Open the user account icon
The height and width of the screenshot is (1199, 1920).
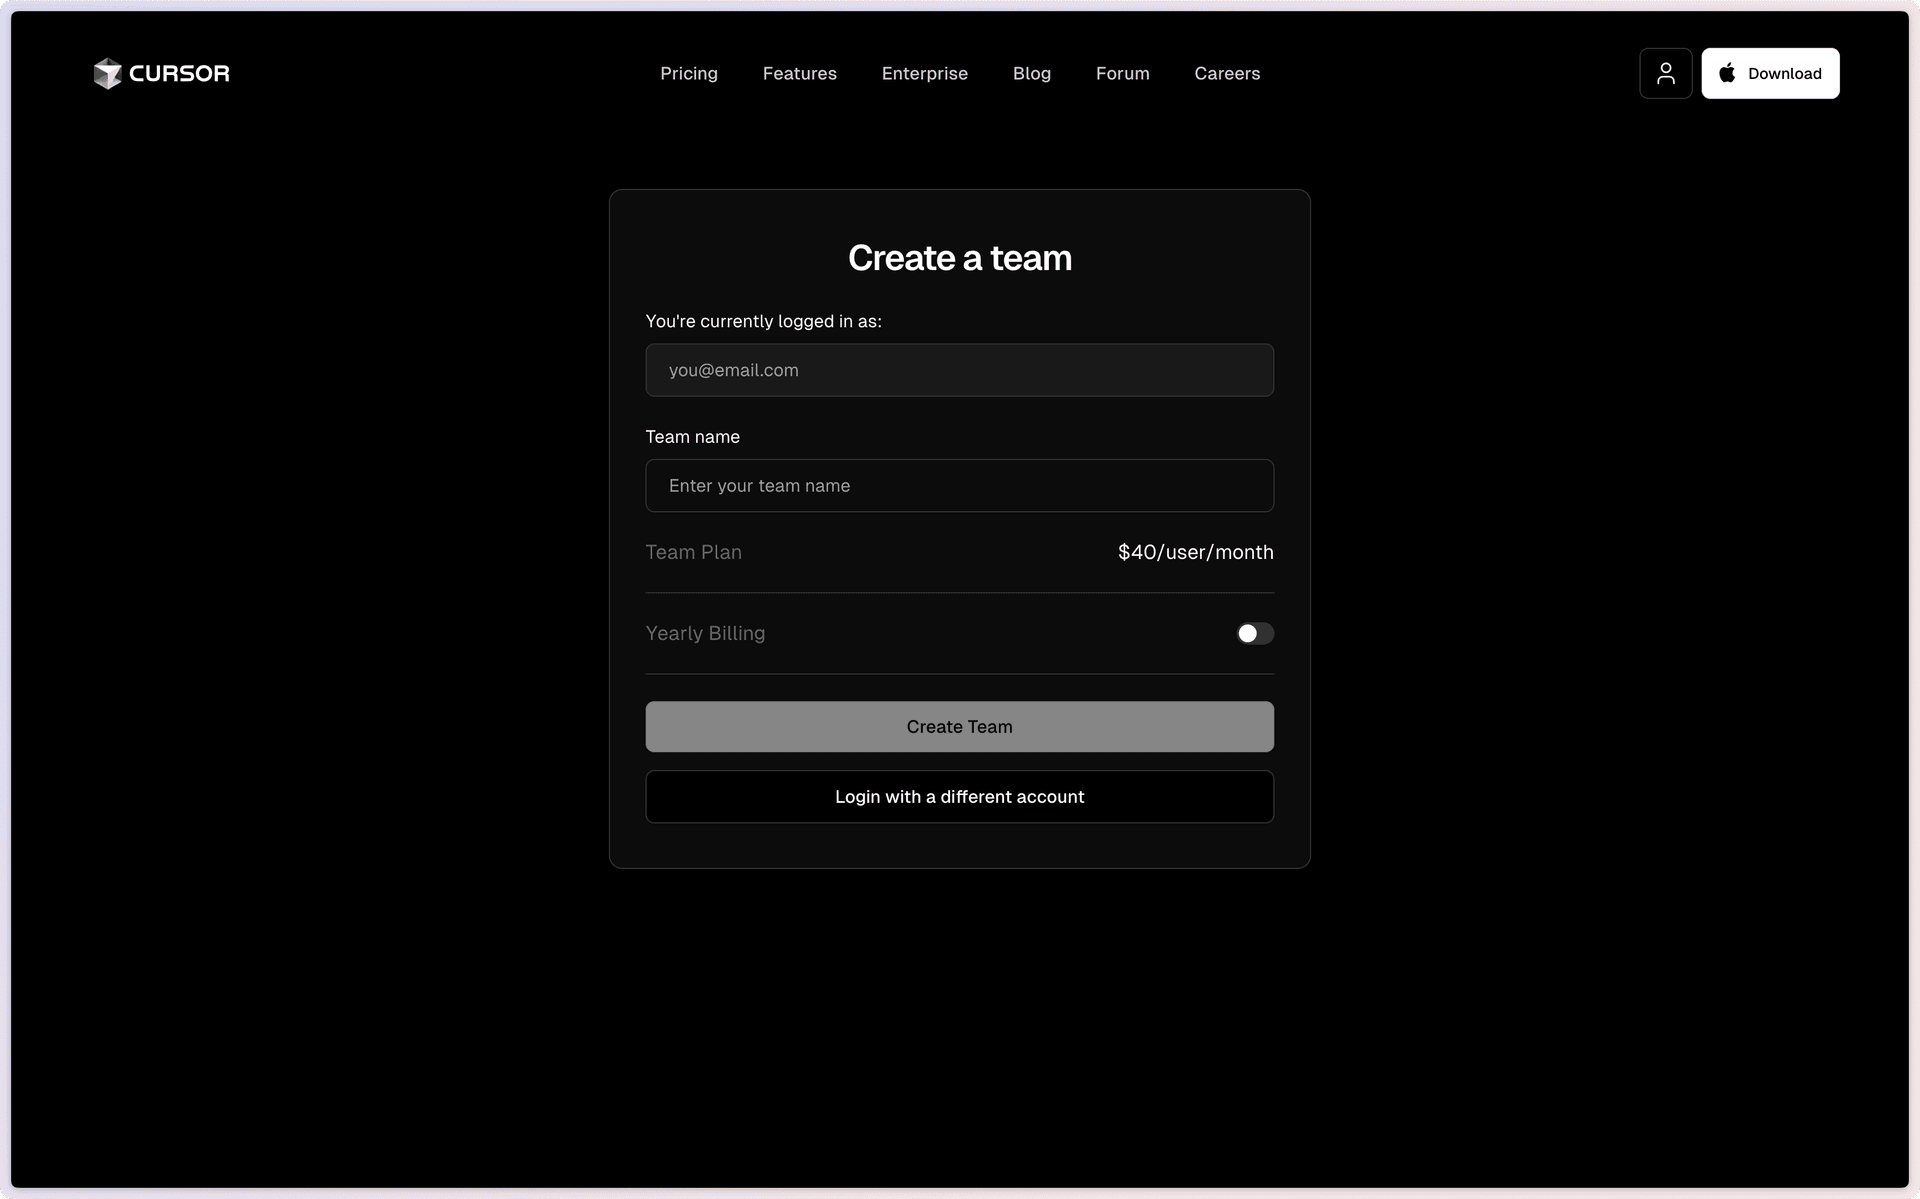[1665, 73]
